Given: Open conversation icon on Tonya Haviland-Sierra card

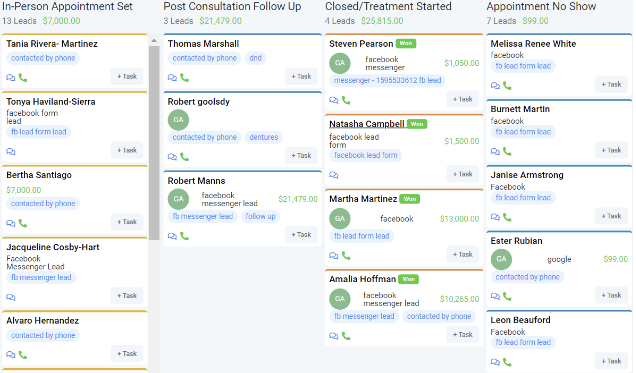Looking at the screenshot, I should pos(11,151).
